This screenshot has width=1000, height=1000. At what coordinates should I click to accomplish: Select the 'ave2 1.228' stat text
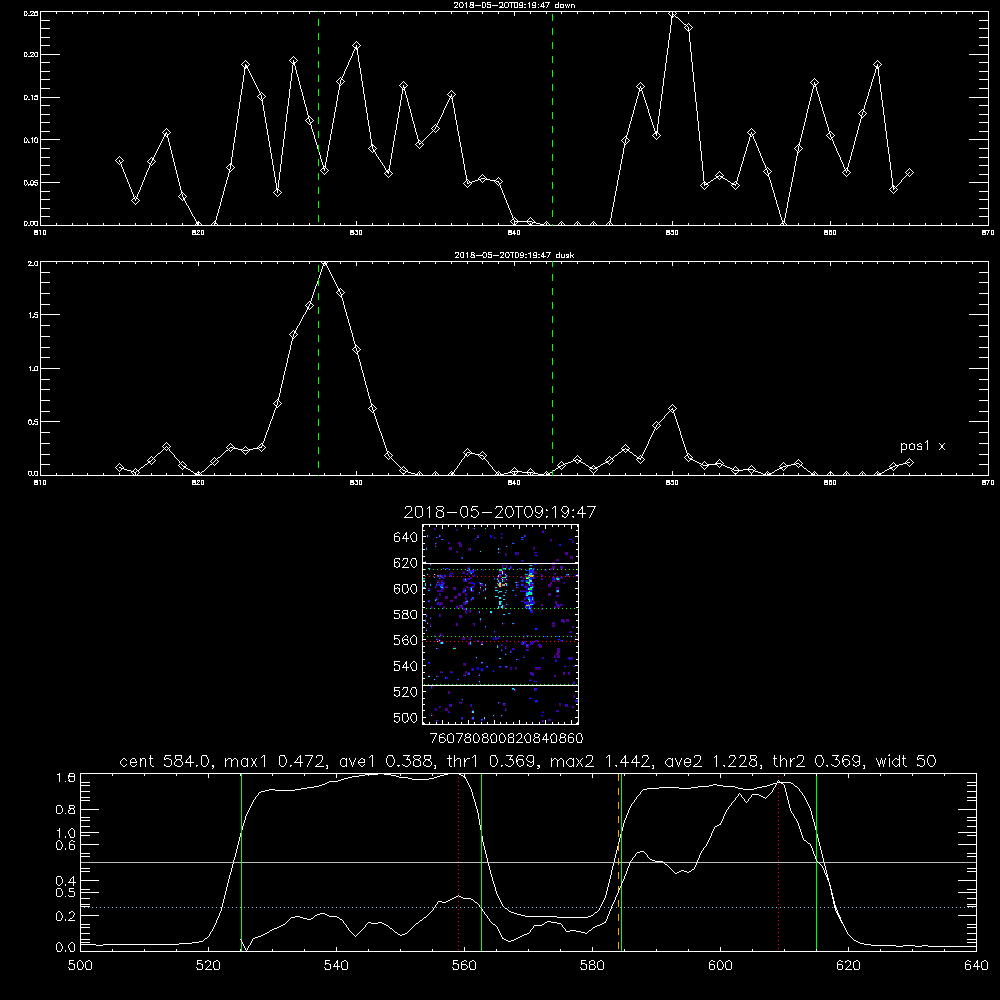tap(710, 761)
